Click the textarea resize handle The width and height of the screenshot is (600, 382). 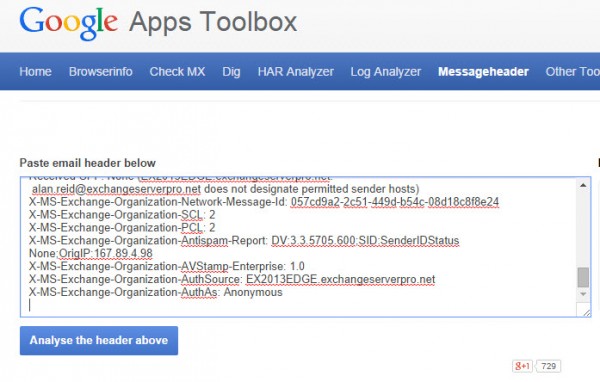pyautogui.click(x=587, y=313)
